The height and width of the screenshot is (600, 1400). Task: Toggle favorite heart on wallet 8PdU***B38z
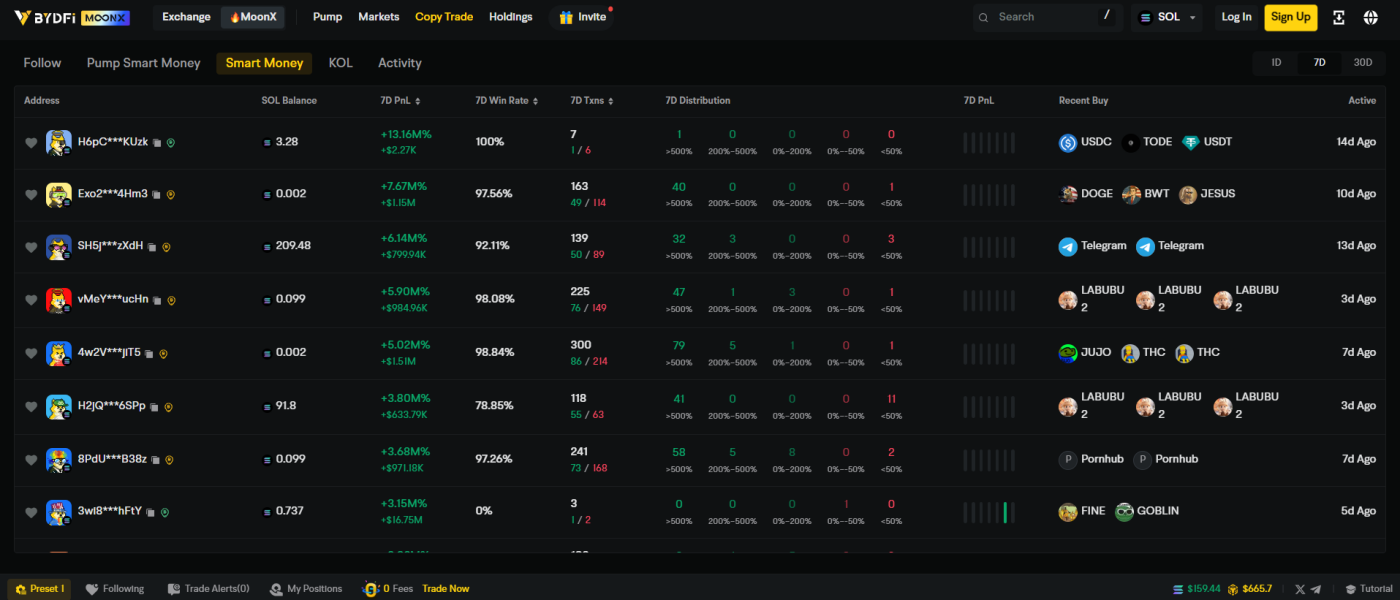point(31,460)
